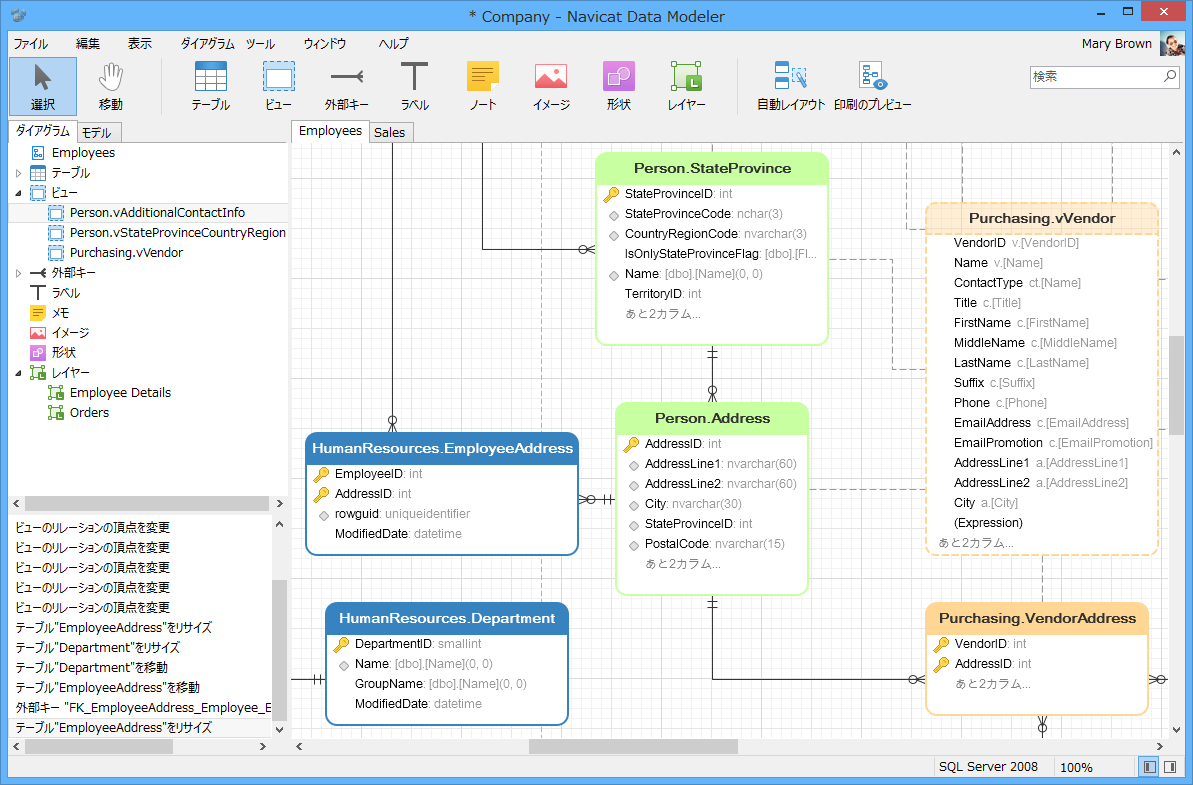Select Person.vStateProvinceCountryRegion in the tree
The width and height of the screenshot is (1193, 785).
[x=177, y=233]
